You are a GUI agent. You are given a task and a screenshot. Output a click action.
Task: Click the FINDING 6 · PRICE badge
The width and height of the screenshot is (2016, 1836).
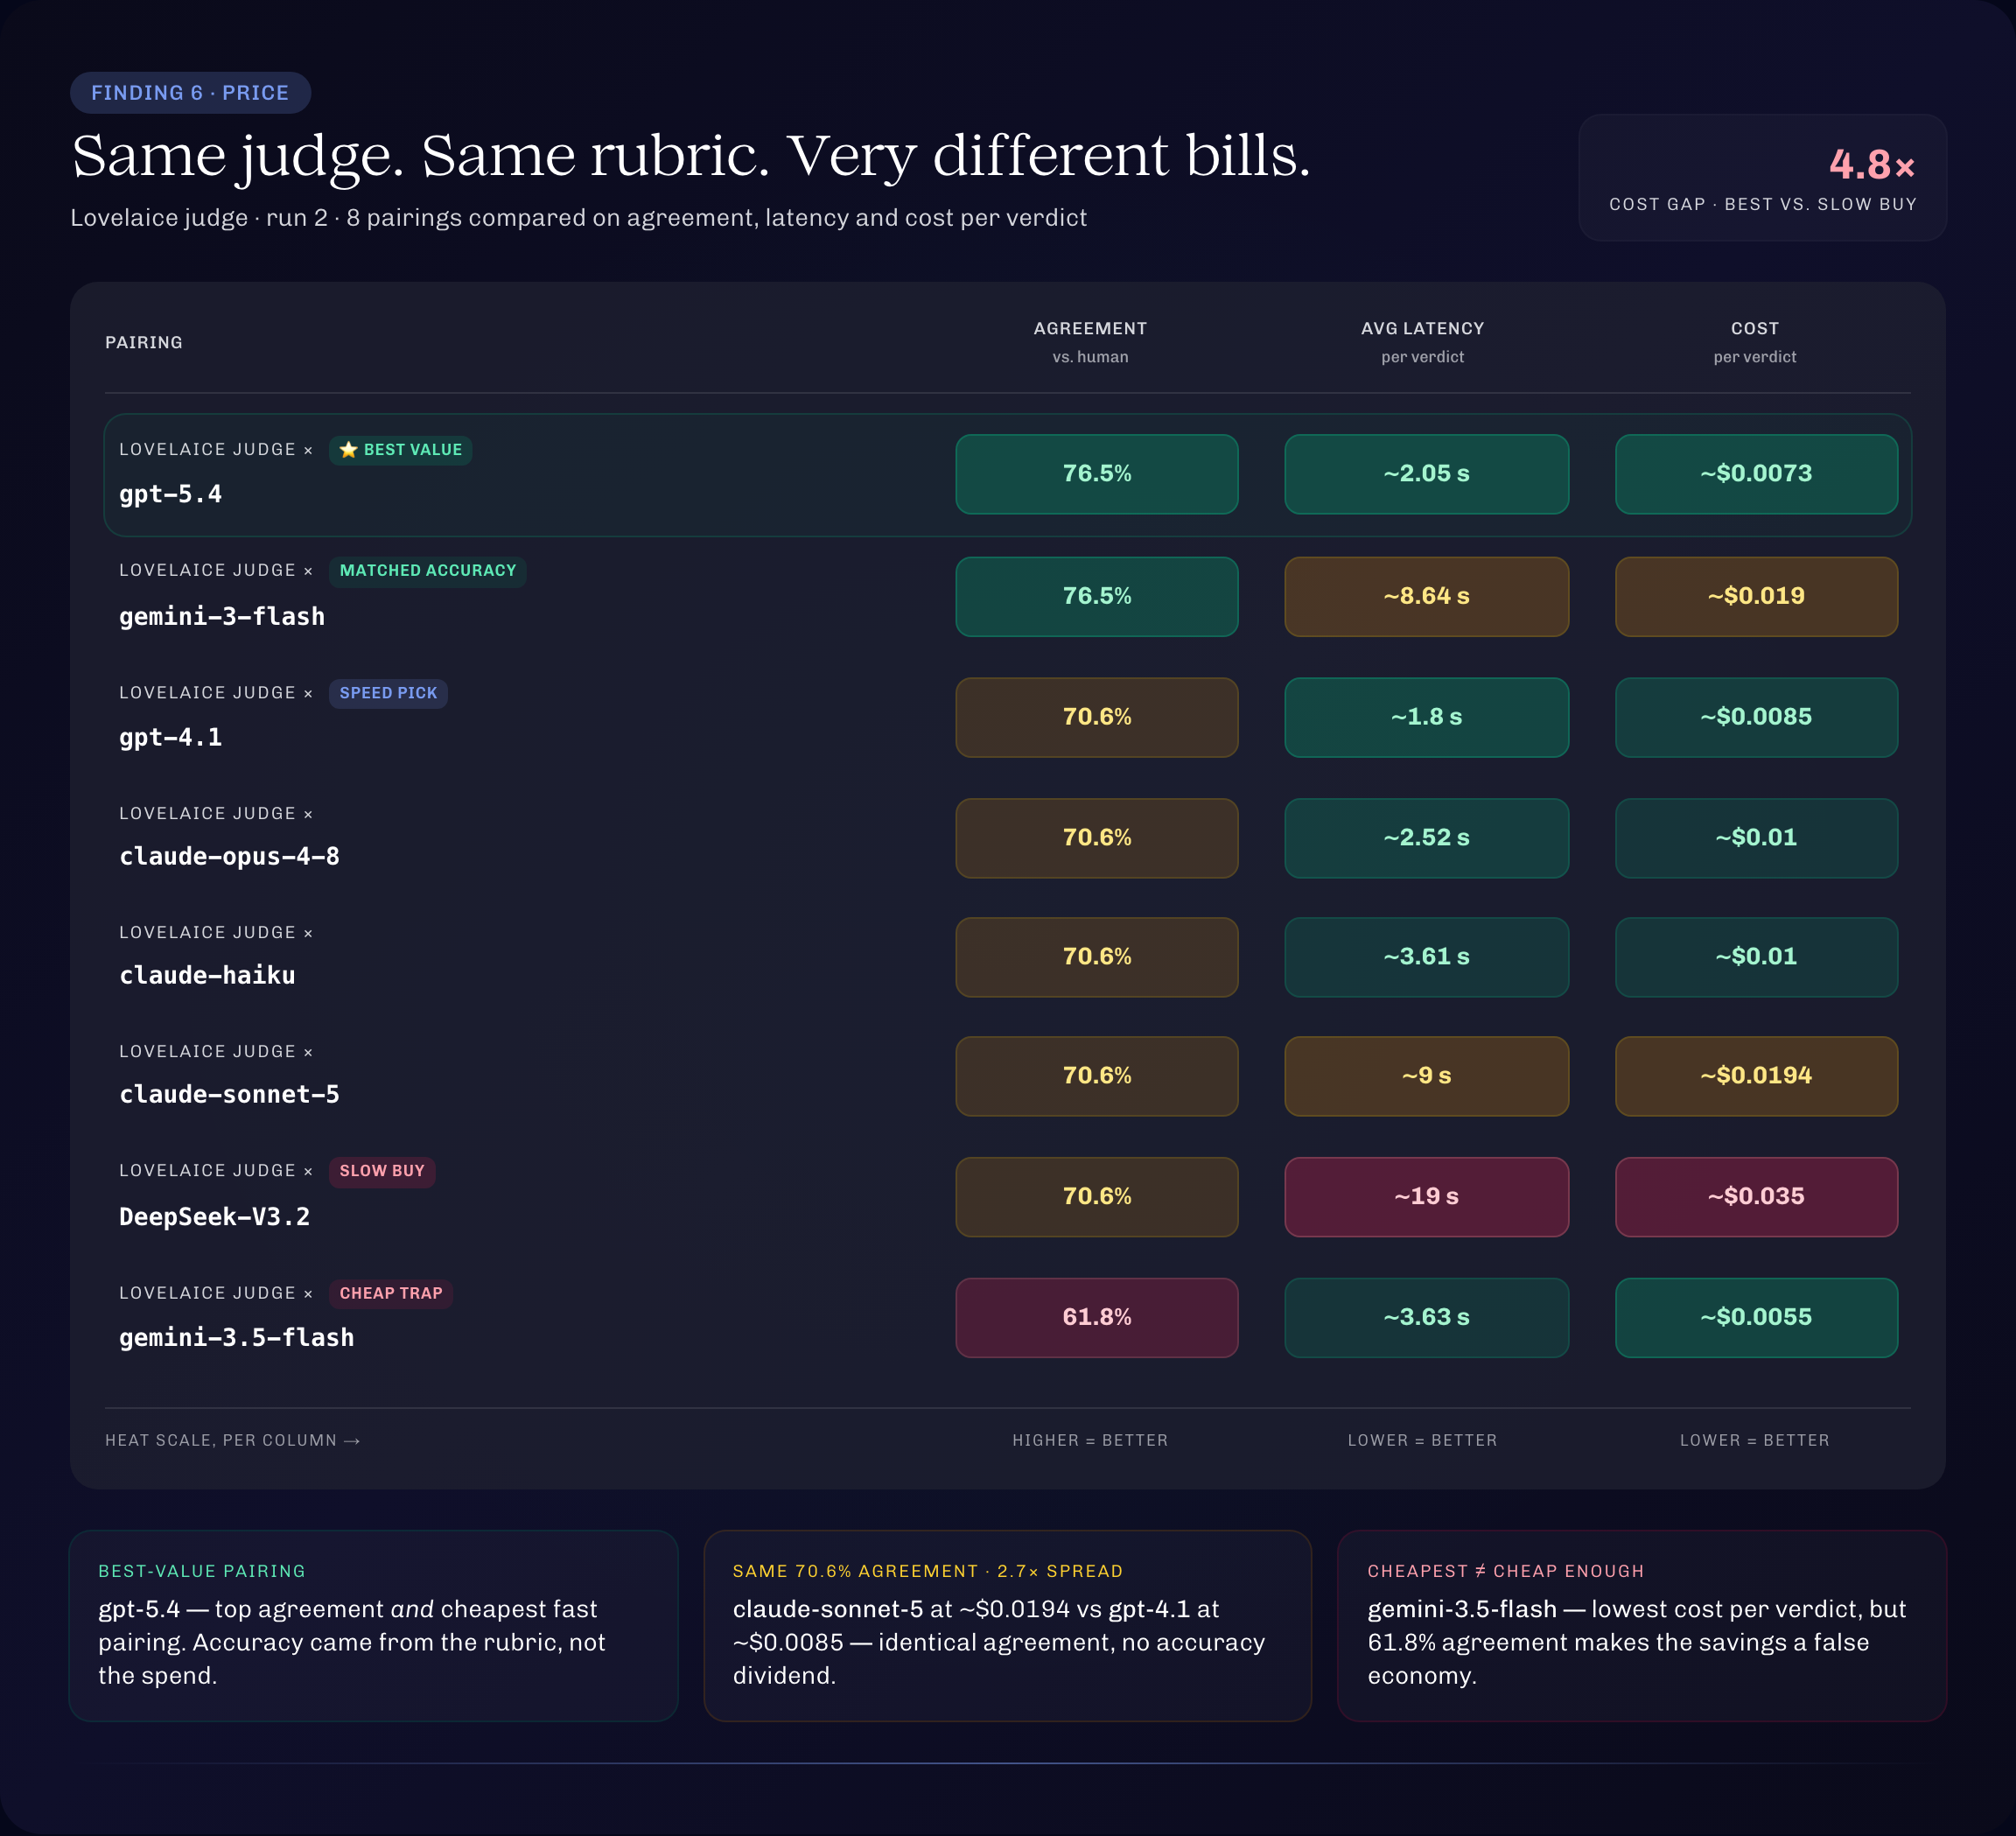click(x=190, y=93)
